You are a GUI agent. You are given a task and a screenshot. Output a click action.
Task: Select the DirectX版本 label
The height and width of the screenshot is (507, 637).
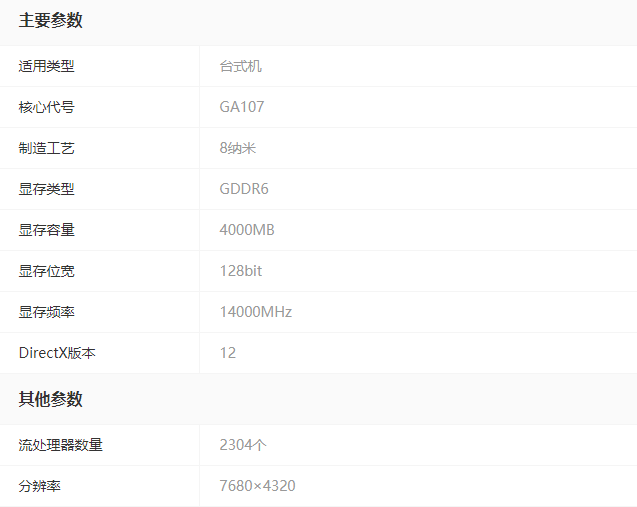click(57, 353)
